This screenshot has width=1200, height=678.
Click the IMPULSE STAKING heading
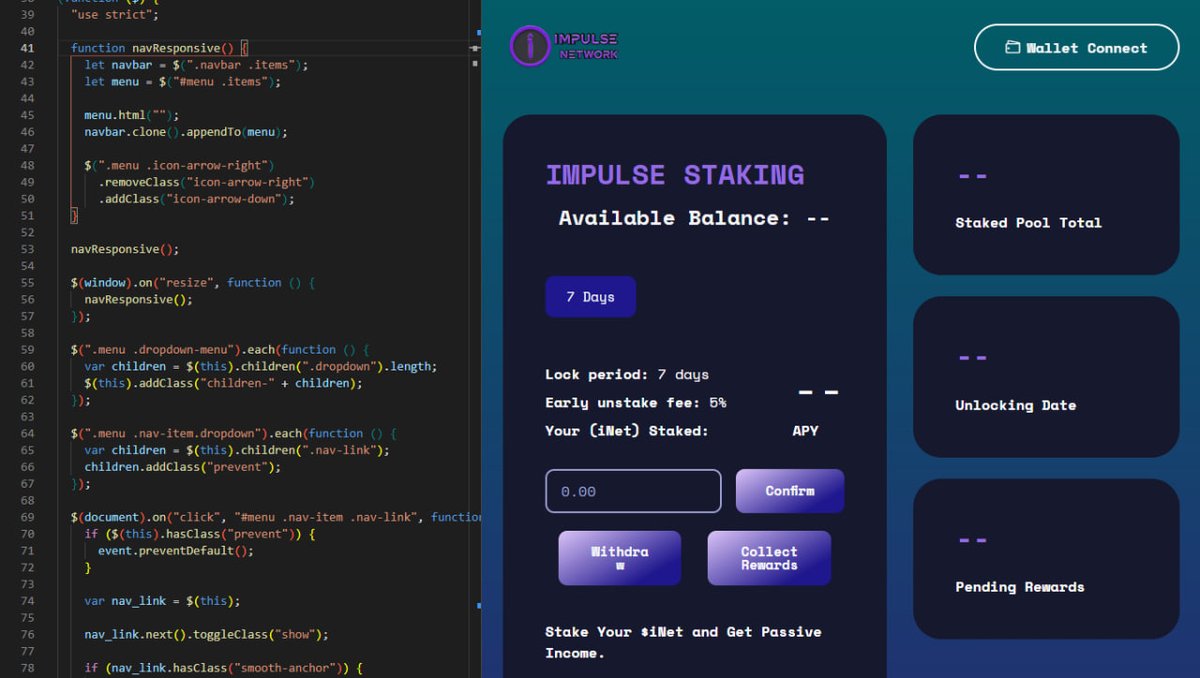point(675,175)
